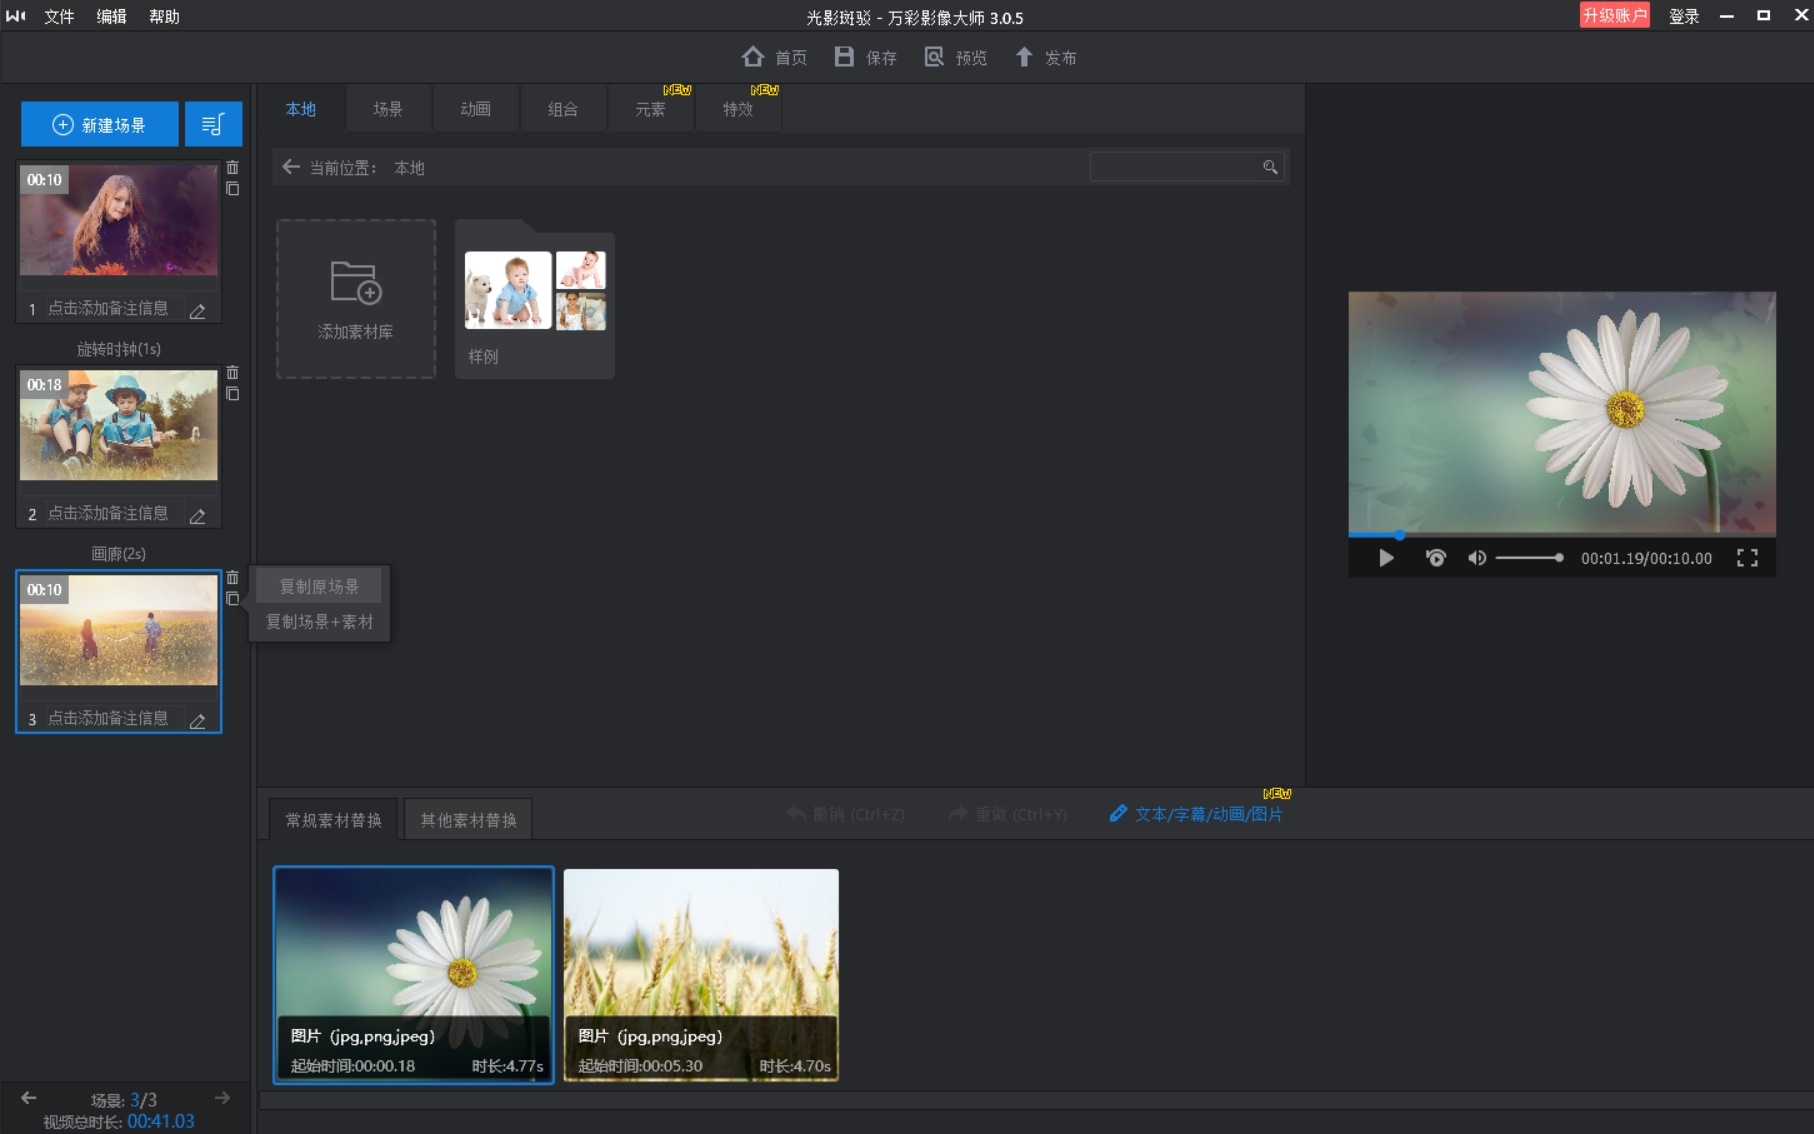This screenshot has height=1134, width=1814.
Task: Open the 帮助 menu
Action: 164,16
